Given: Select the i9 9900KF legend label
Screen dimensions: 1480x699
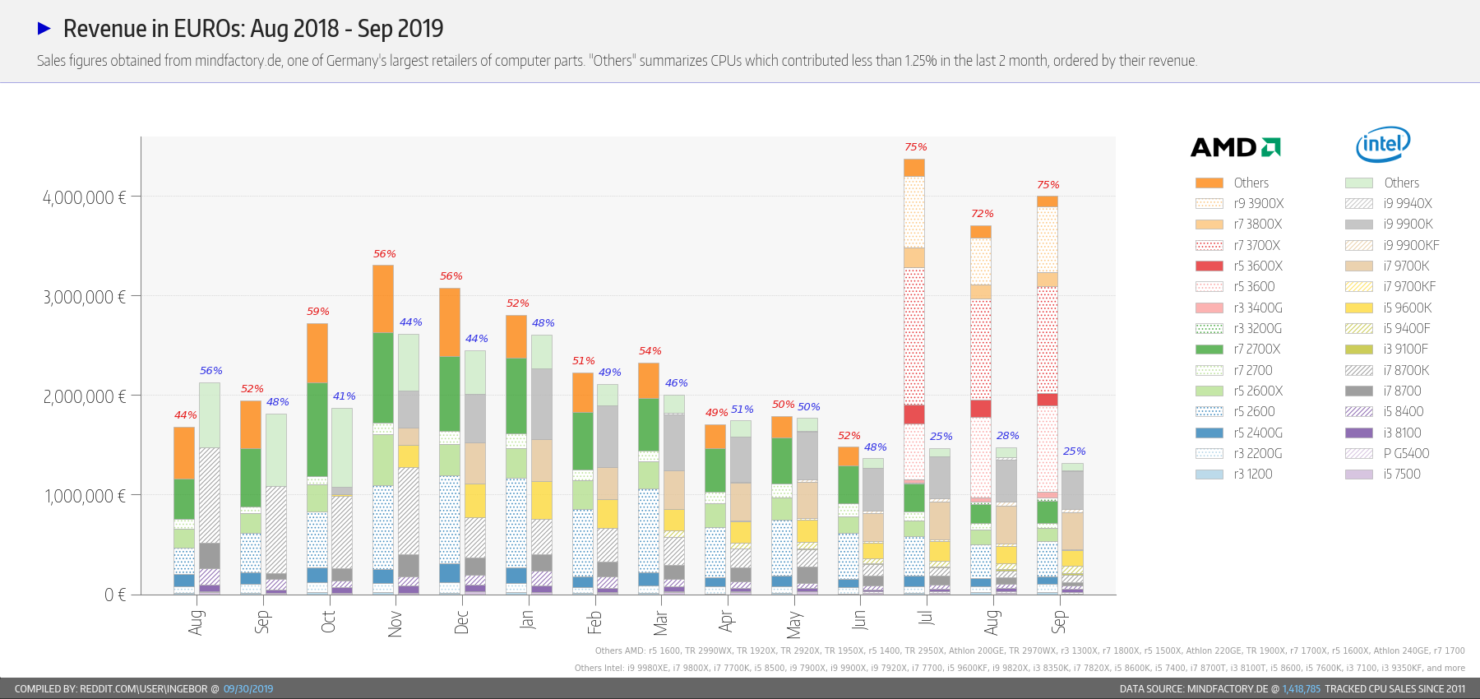Looking at the screenshot, I should (x=1412, y=245).
